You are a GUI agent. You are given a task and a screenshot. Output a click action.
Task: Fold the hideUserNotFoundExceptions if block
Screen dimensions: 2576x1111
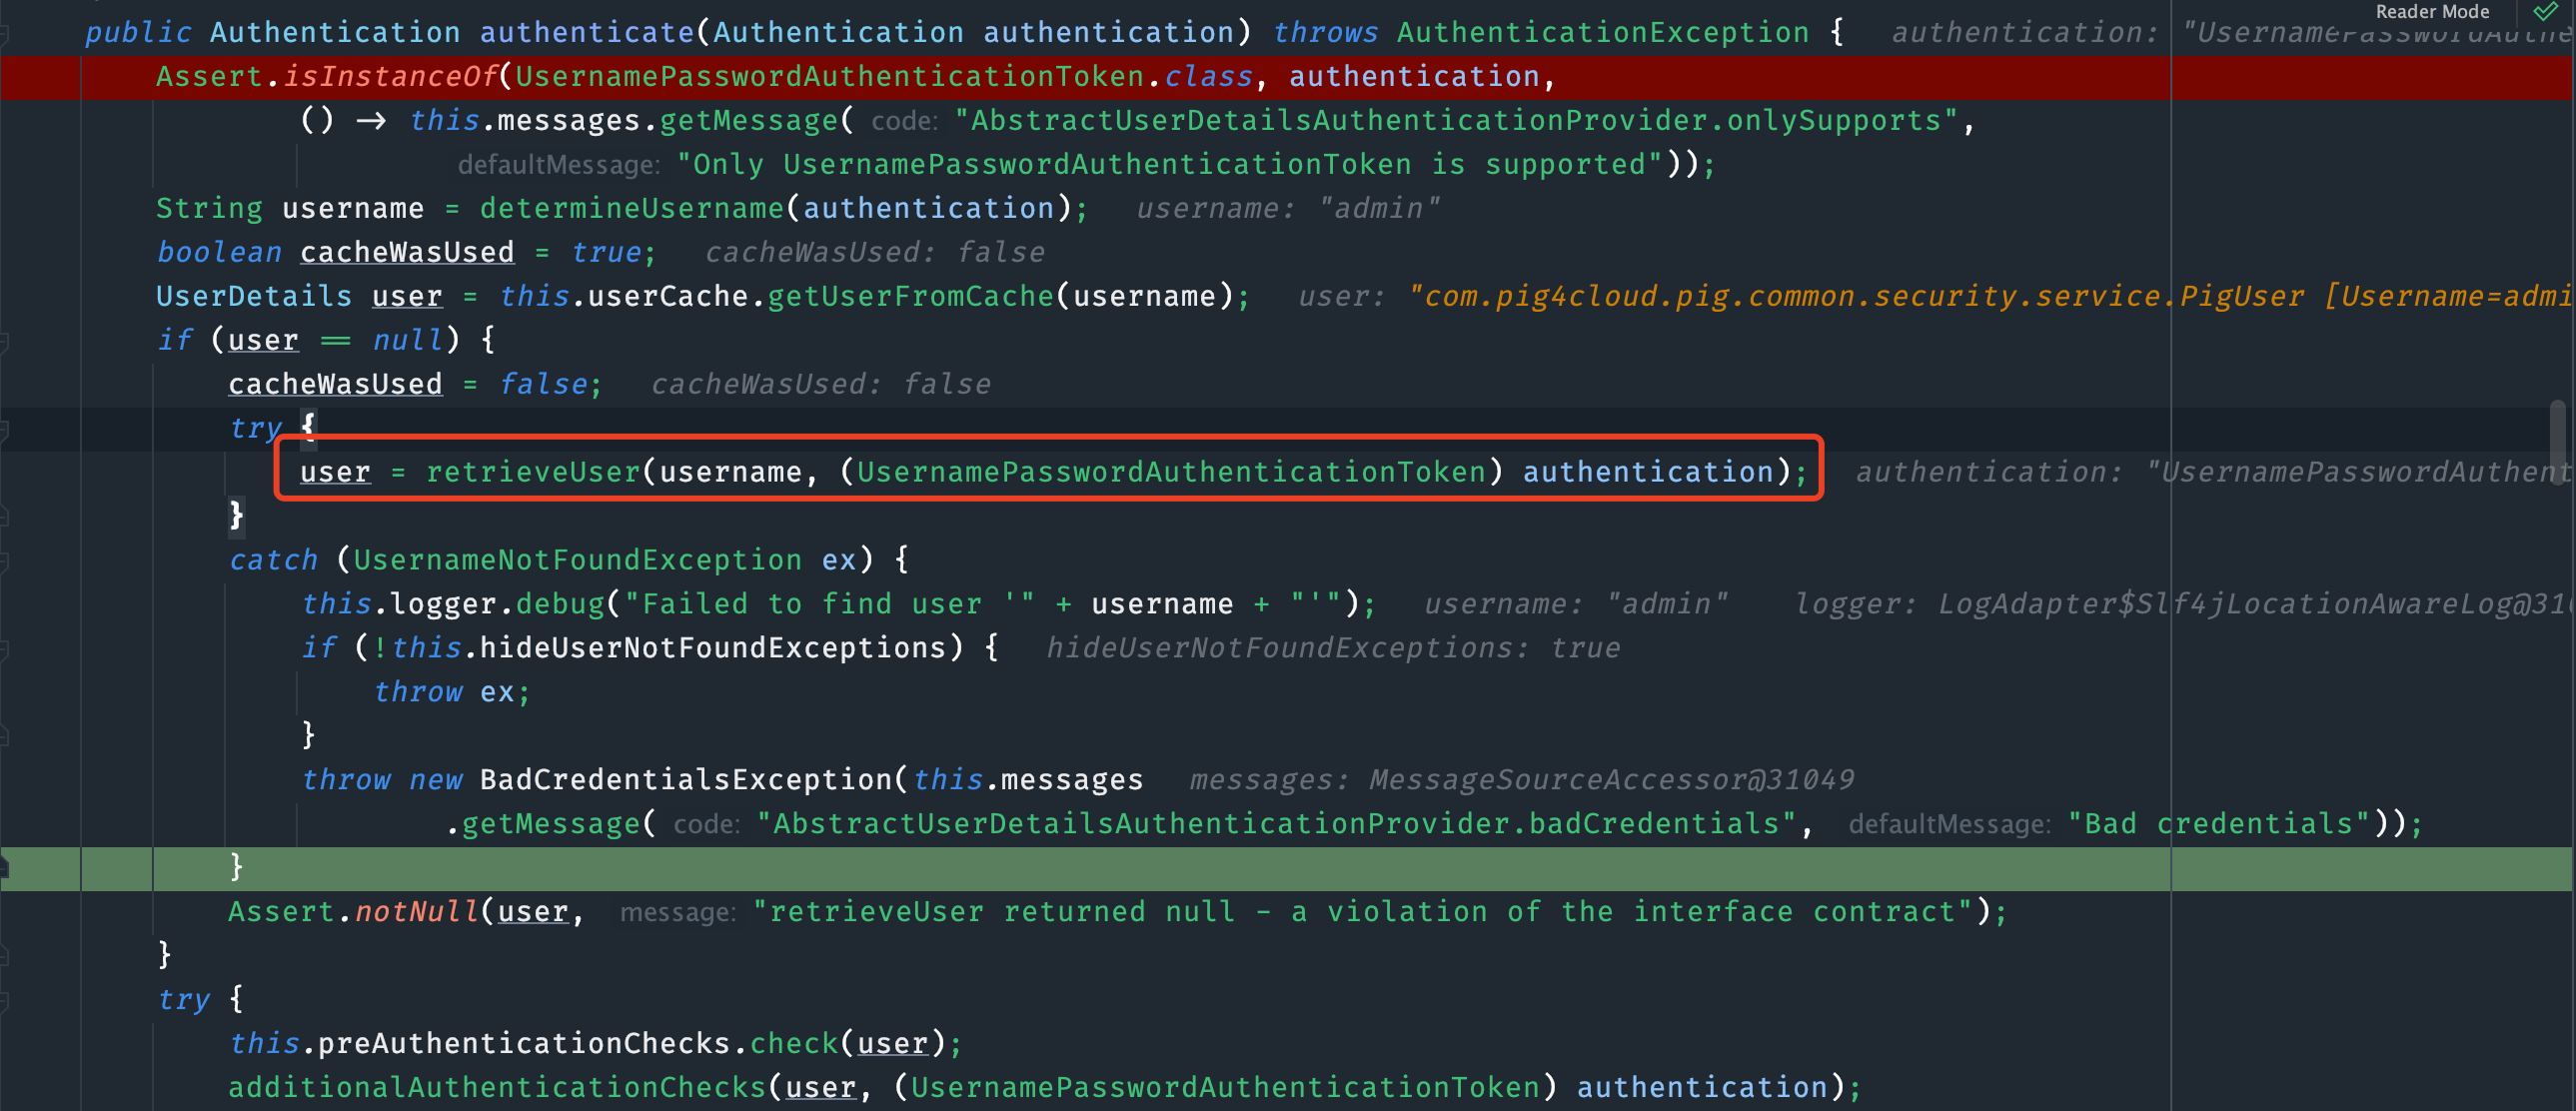tap(4, 650)
